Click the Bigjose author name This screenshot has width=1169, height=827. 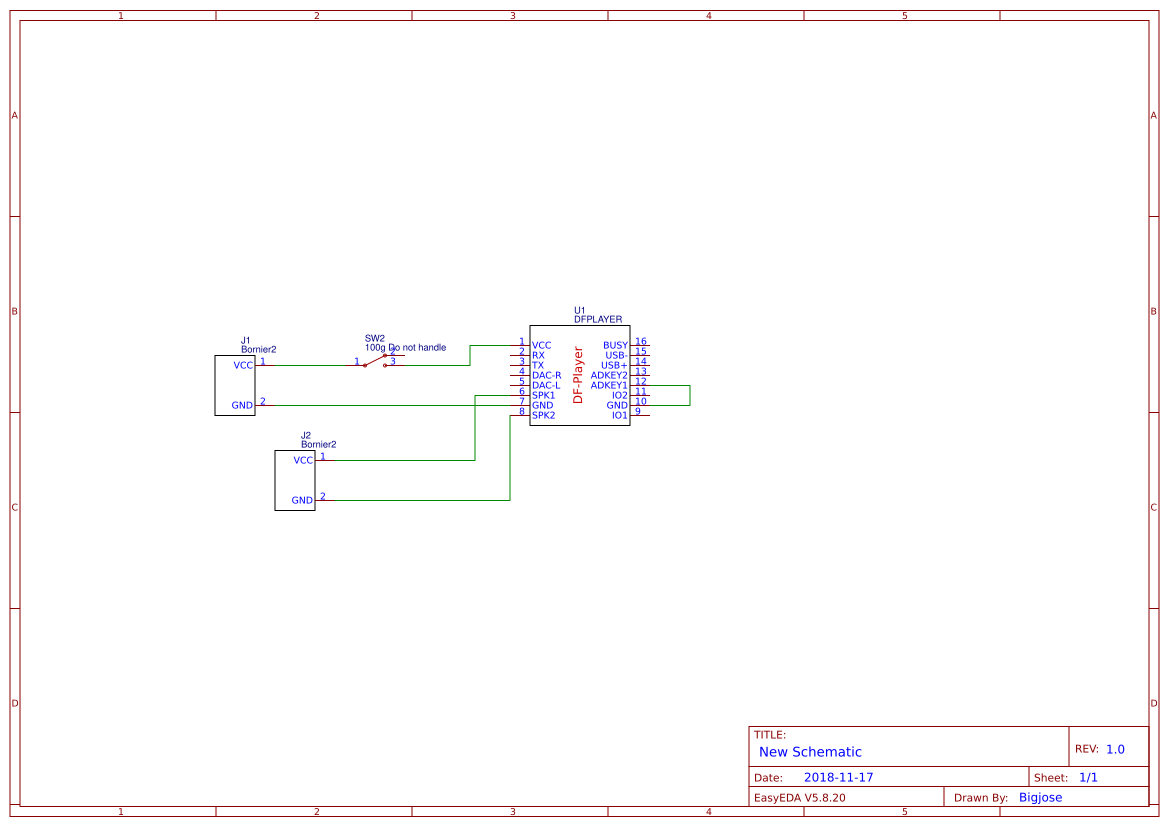click(1041, 797)
